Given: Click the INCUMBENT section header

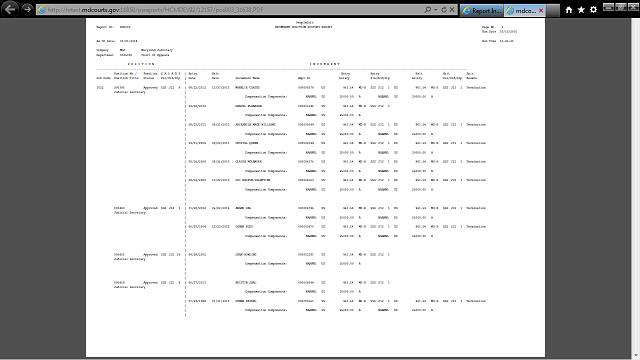Looking at the screenshot, I should point(325,64).
